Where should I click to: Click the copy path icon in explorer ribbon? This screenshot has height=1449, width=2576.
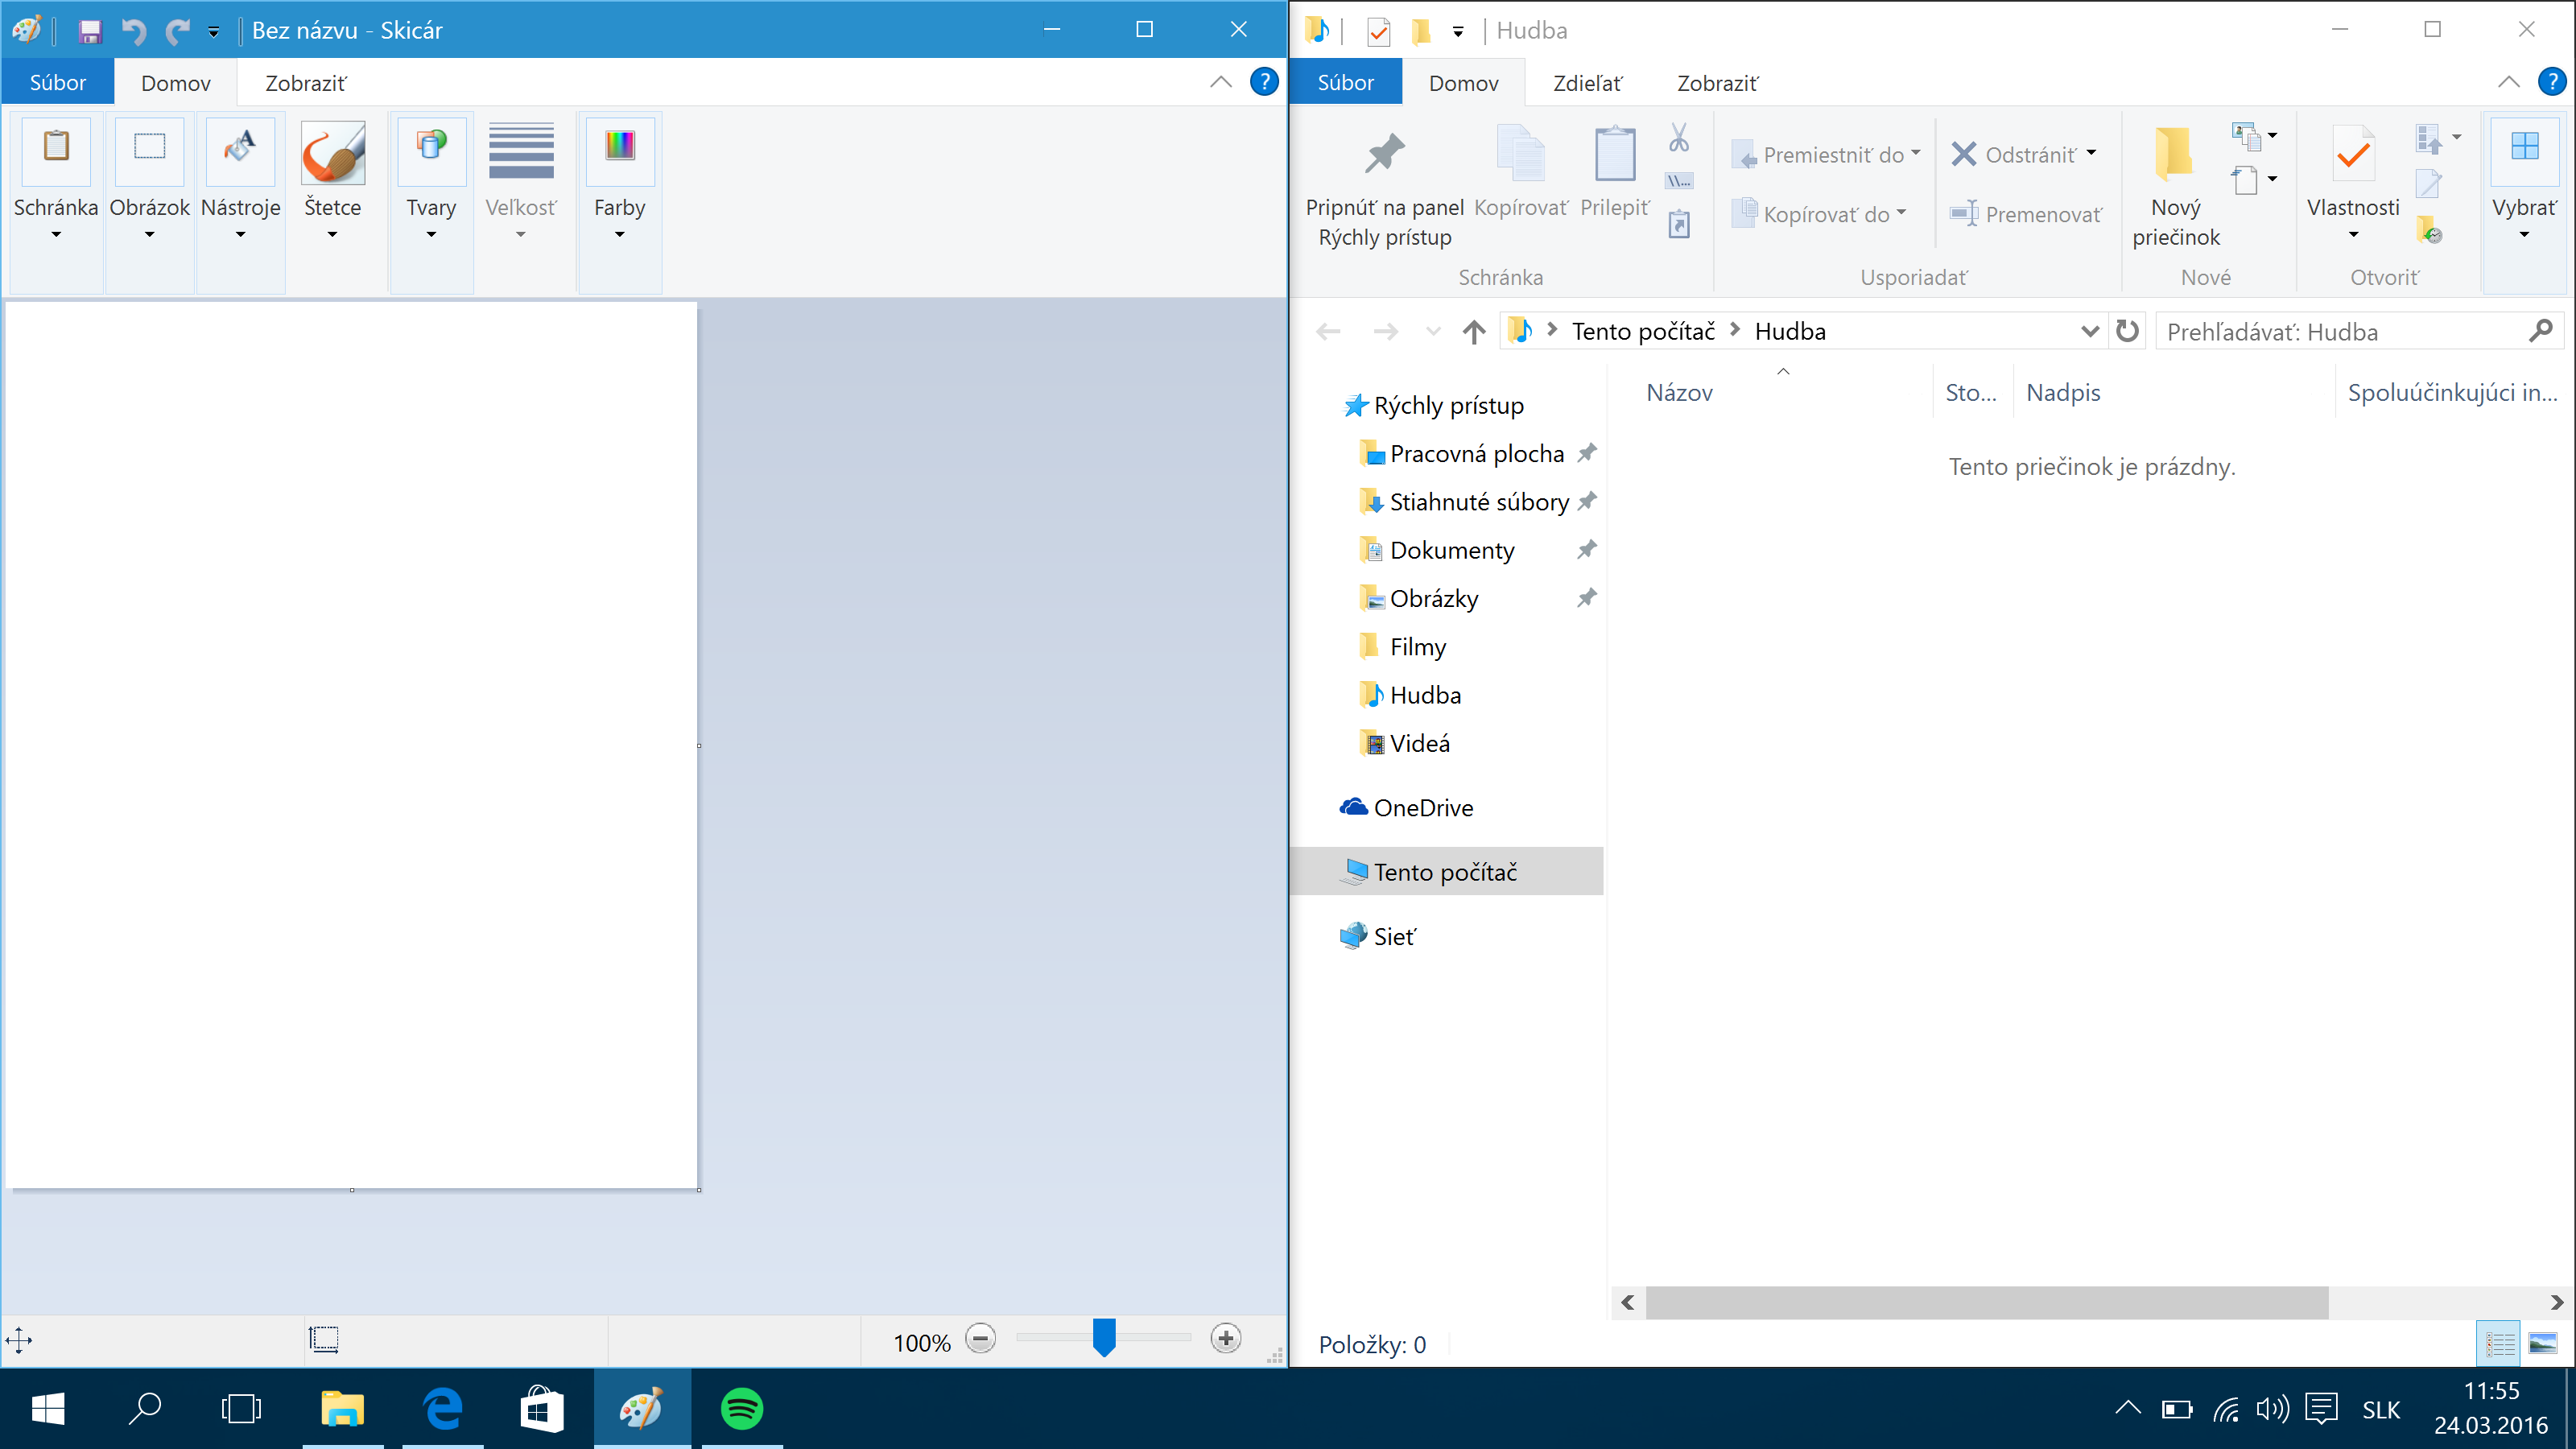1679,181
